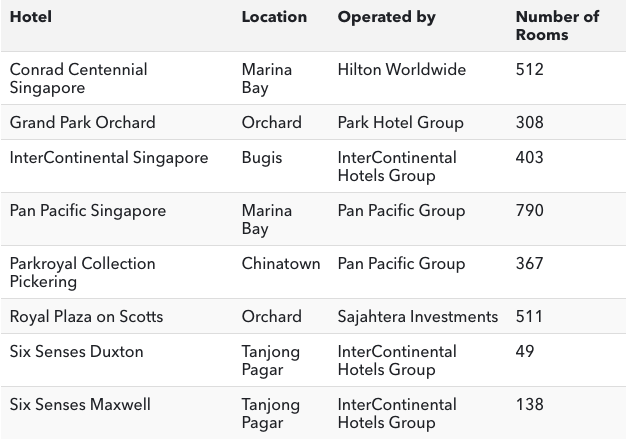Select the 512 rooms value
630x439 pixels.
(x=530, y=70)
